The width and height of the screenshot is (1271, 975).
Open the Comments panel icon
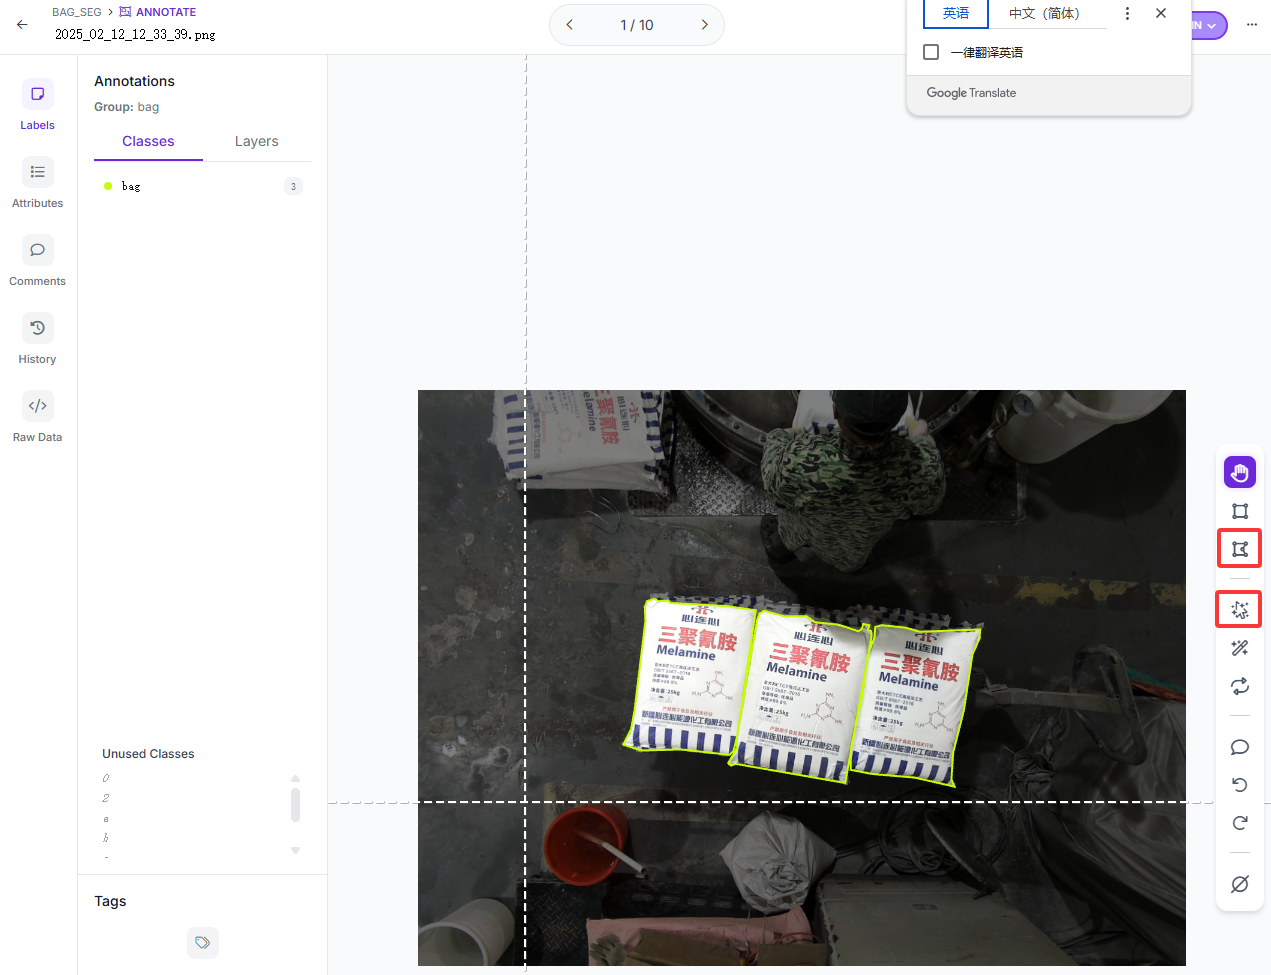(37, 250)
